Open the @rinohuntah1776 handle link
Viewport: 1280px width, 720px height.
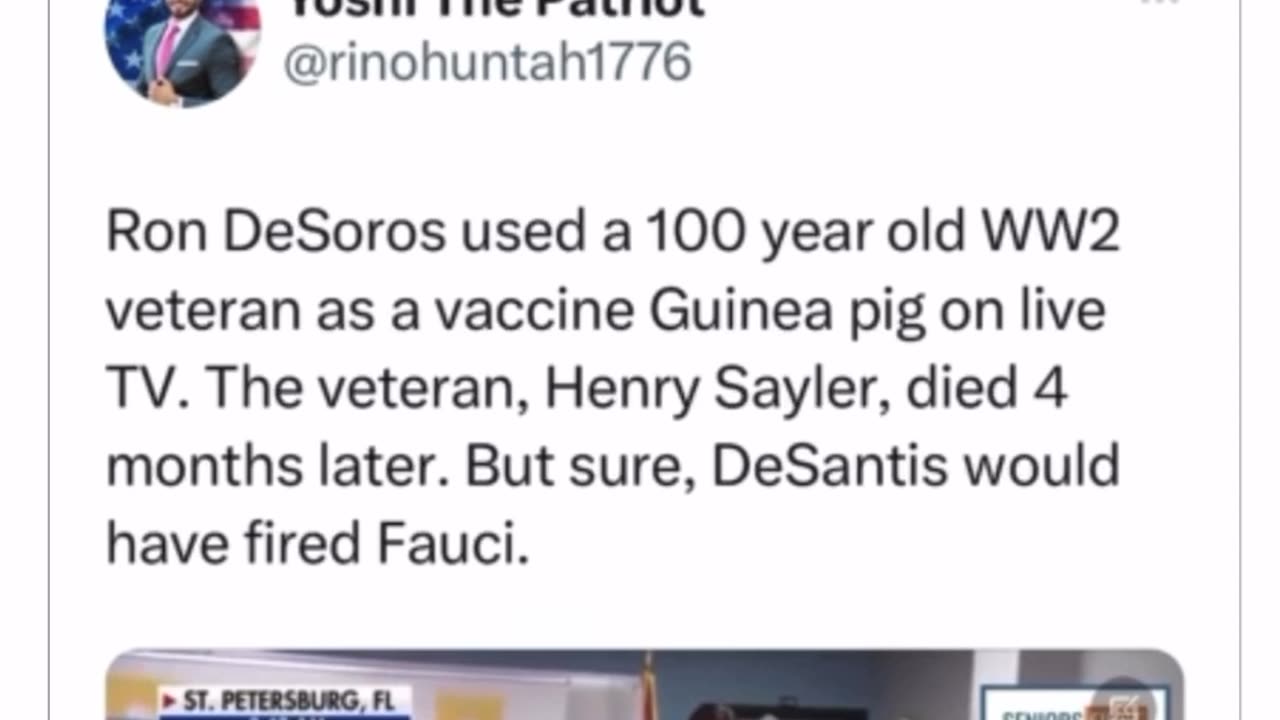pos(487,62)
